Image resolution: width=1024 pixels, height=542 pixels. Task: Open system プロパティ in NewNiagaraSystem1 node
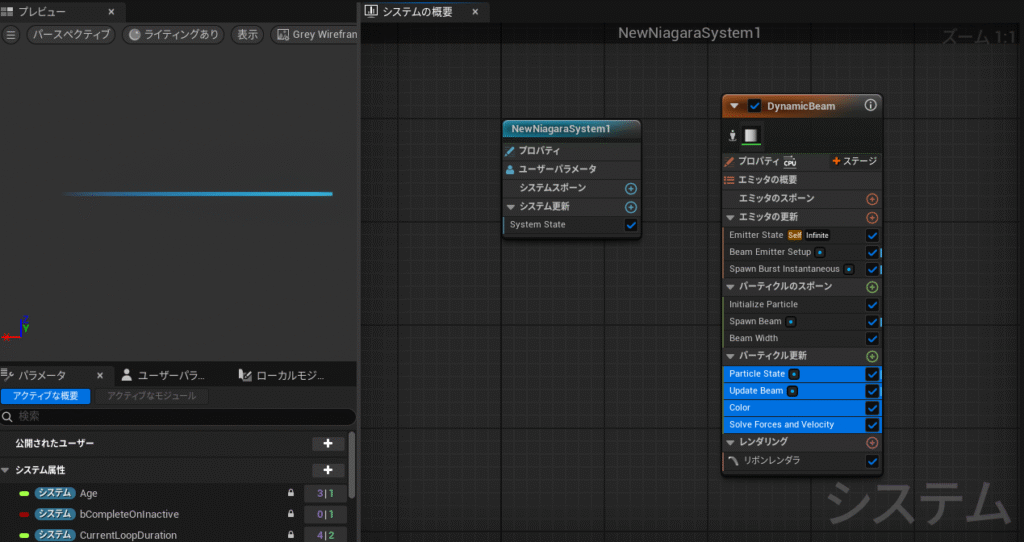[x=571, y=151]
